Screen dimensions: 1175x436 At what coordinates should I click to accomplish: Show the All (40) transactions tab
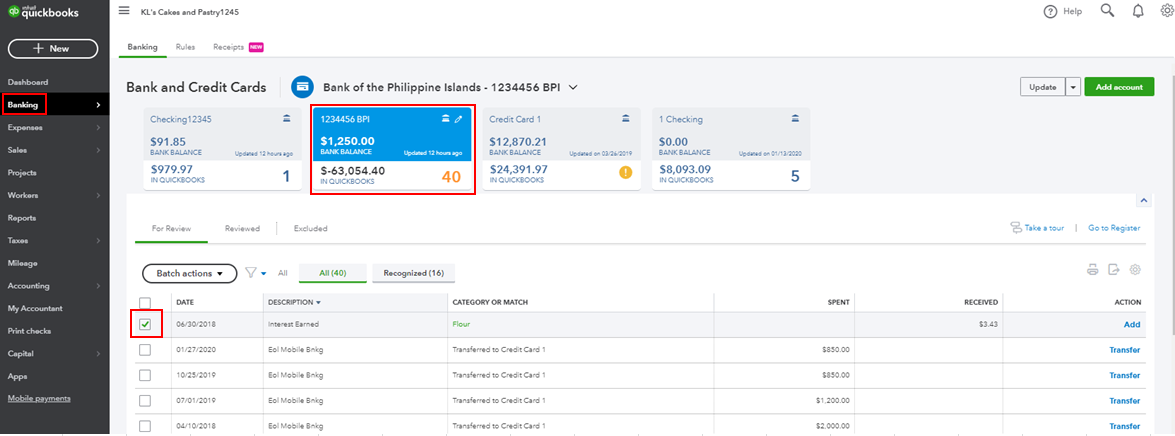pyautogui.click(x=333, y=273)
